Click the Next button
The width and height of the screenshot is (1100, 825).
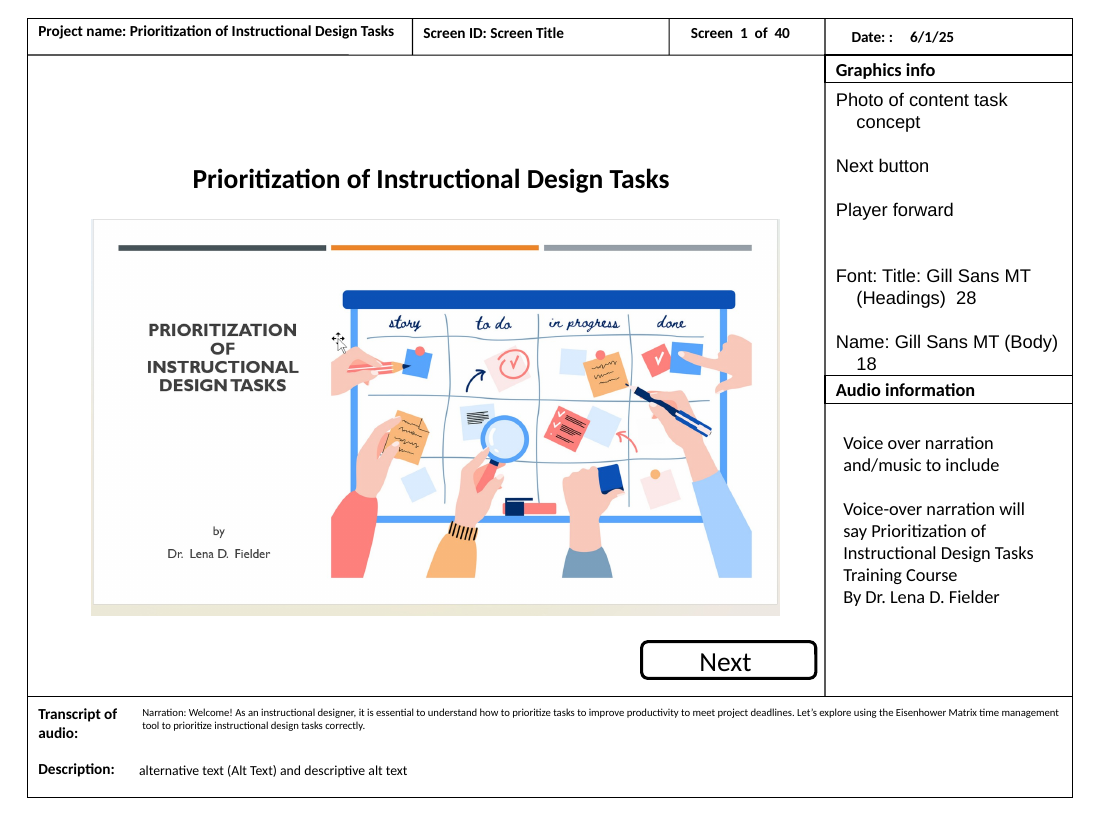(x=728, y=660)
